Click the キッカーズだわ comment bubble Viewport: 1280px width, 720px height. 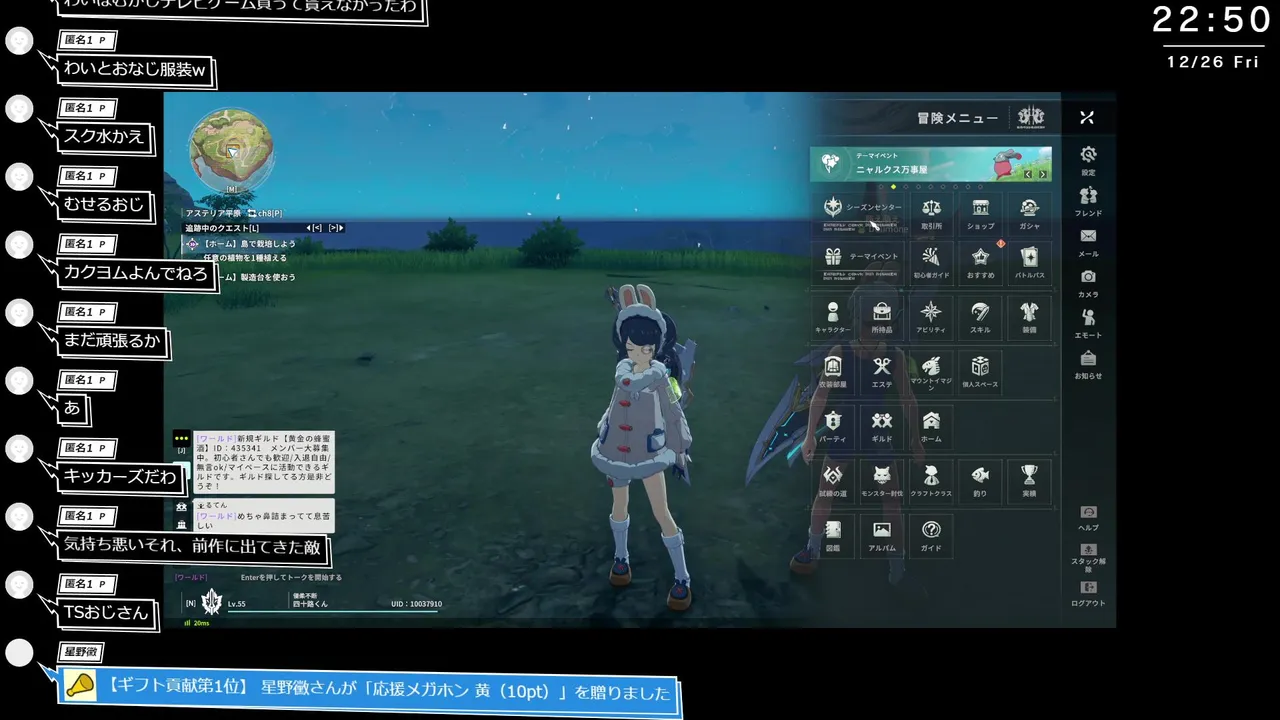click(120, 477)
